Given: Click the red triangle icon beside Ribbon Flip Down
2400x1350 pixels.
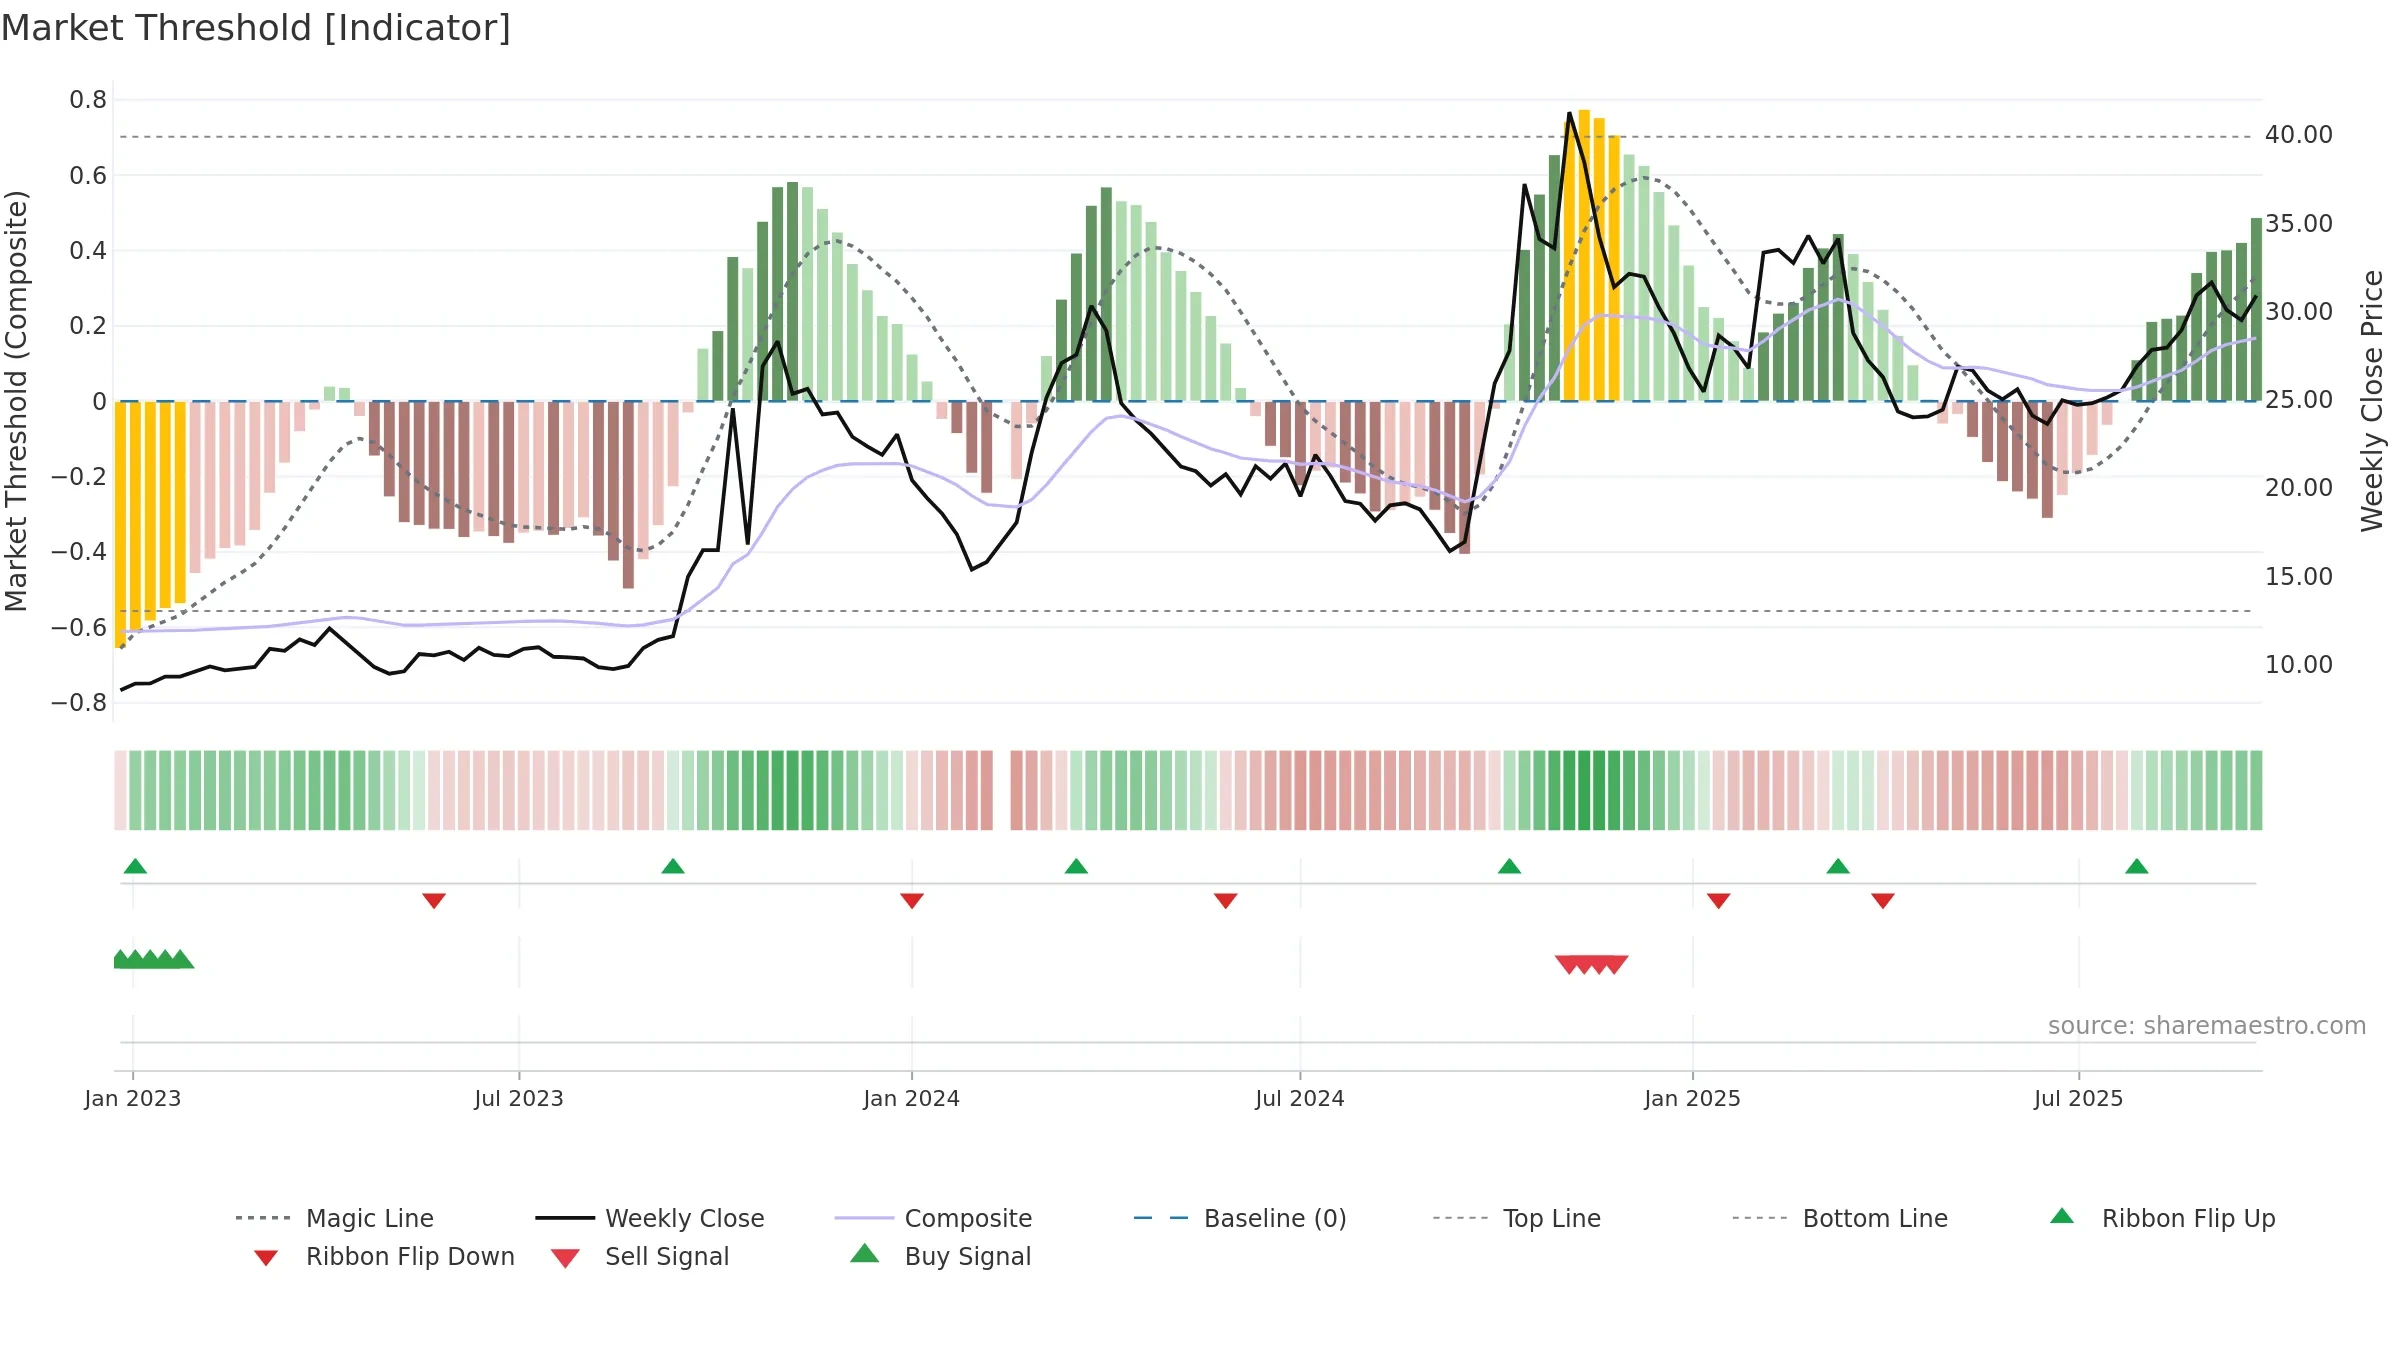Looking at the screenshot, I should click(x=266, y=1258).
